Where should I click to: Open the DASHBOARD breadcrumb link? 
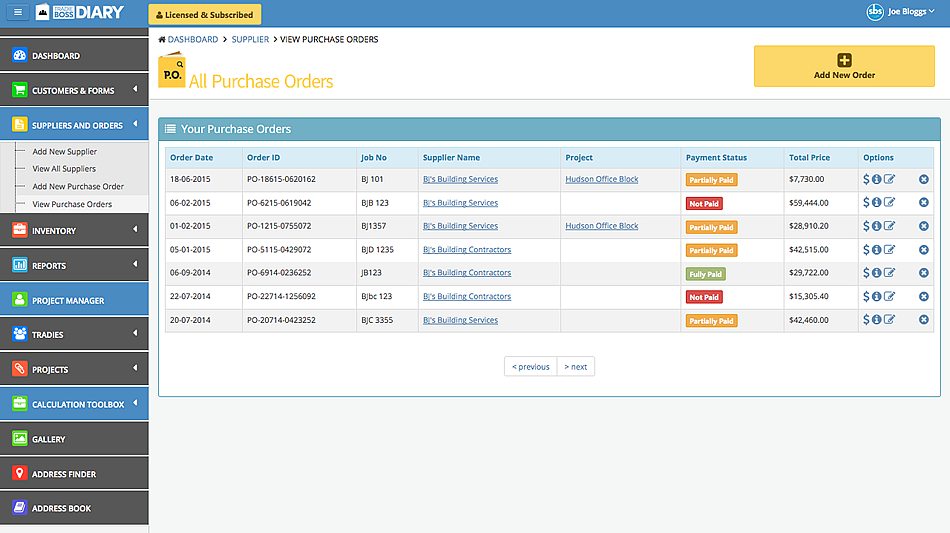pos(193,39)
